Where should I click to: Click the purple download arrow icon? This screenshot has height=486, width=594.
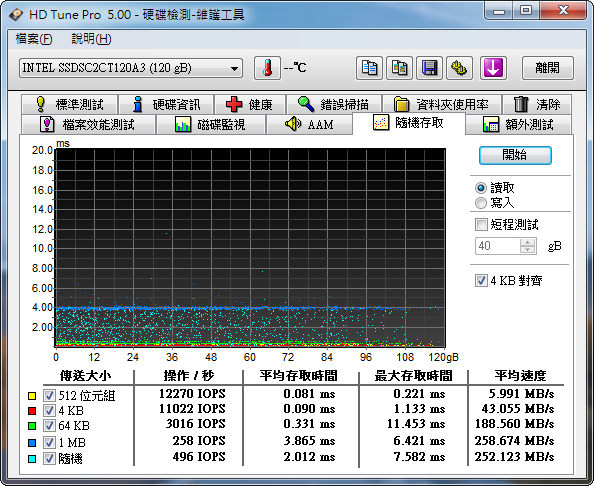493,68
